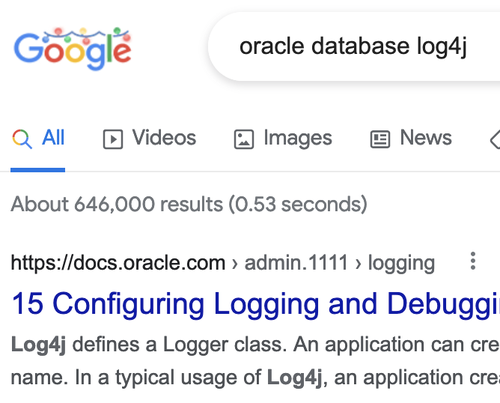Click the Videos play-button icon

coord(113,139)
